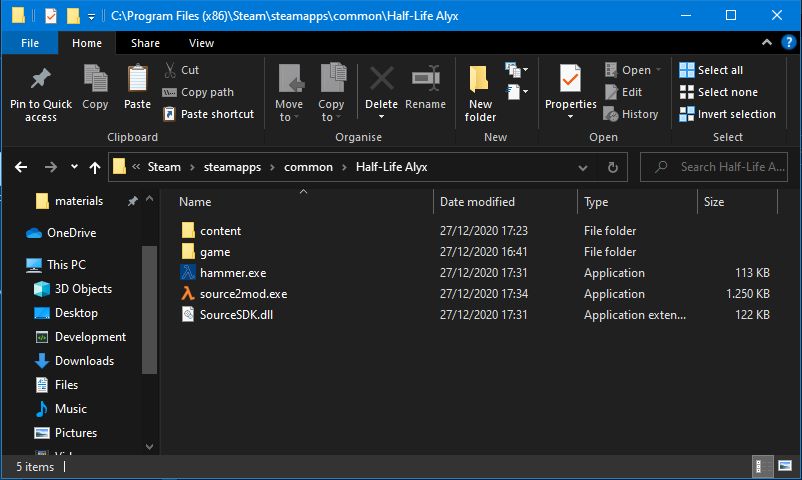The image size is (802, 480).
Task: Open the recent locations dropdown arrow
Action: tap(74, 167)
